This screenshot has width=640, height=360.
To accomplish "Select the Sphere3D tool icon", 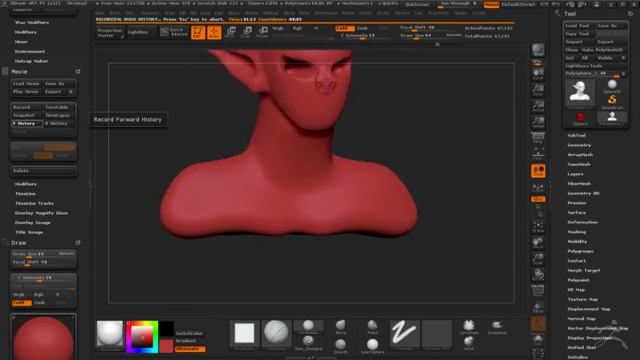I will coord(612,86).
